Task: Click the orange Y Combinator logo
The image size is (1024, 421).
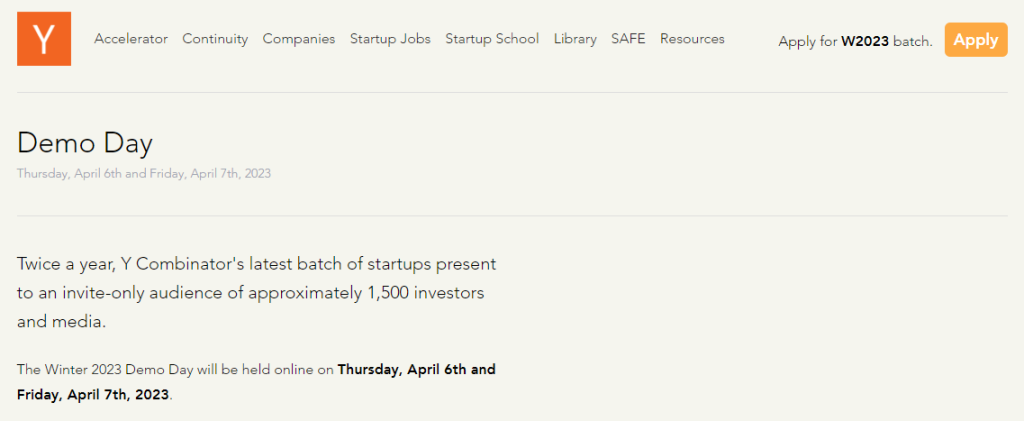Action: (x=44, y=39)
